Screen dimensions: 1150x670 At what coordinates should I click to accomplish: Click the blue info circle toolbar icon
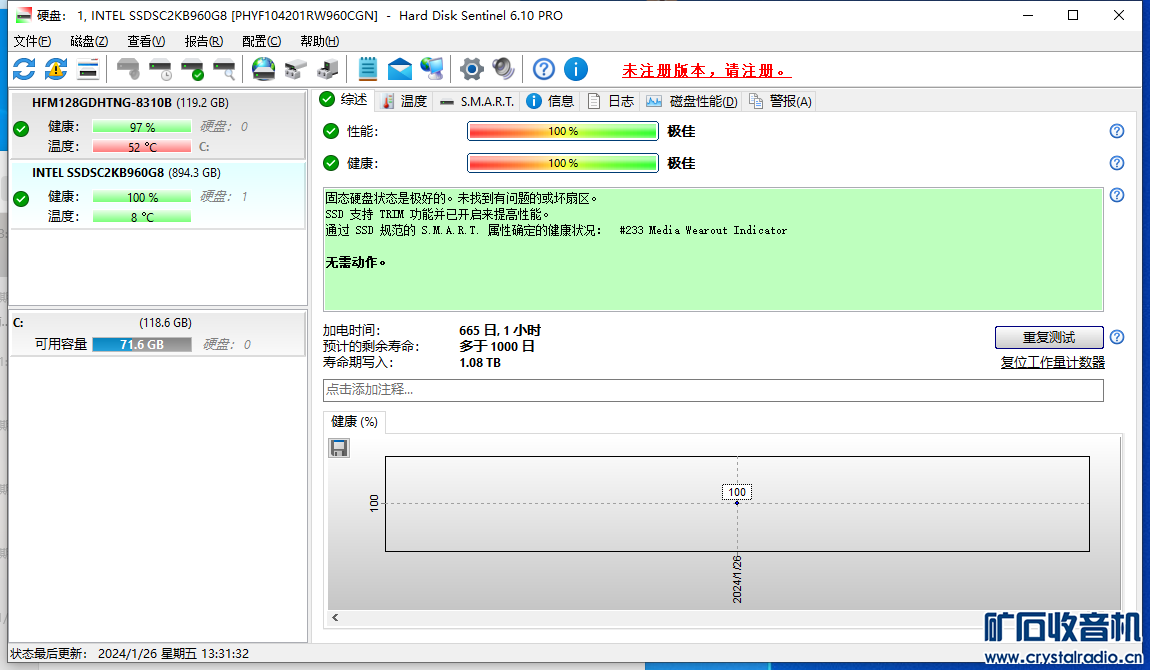(x=576, y=69)
